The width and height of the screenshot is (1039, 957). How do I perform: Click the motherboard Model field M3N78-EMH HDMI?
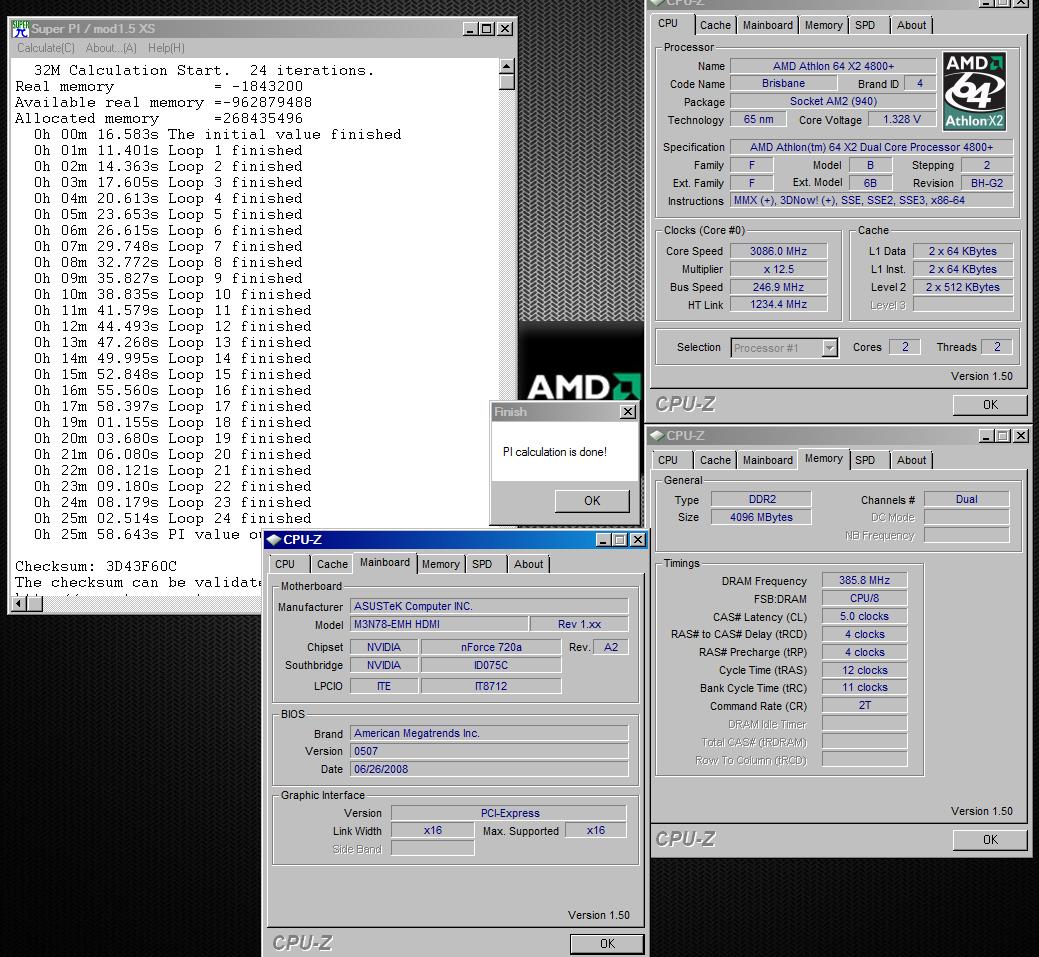[x=439, y=624]
